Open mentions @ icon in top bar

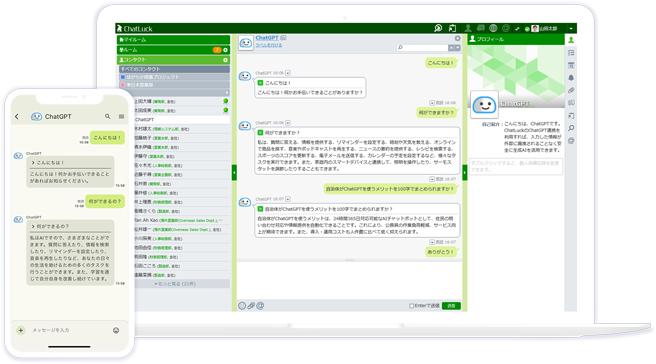click(506, 28)
